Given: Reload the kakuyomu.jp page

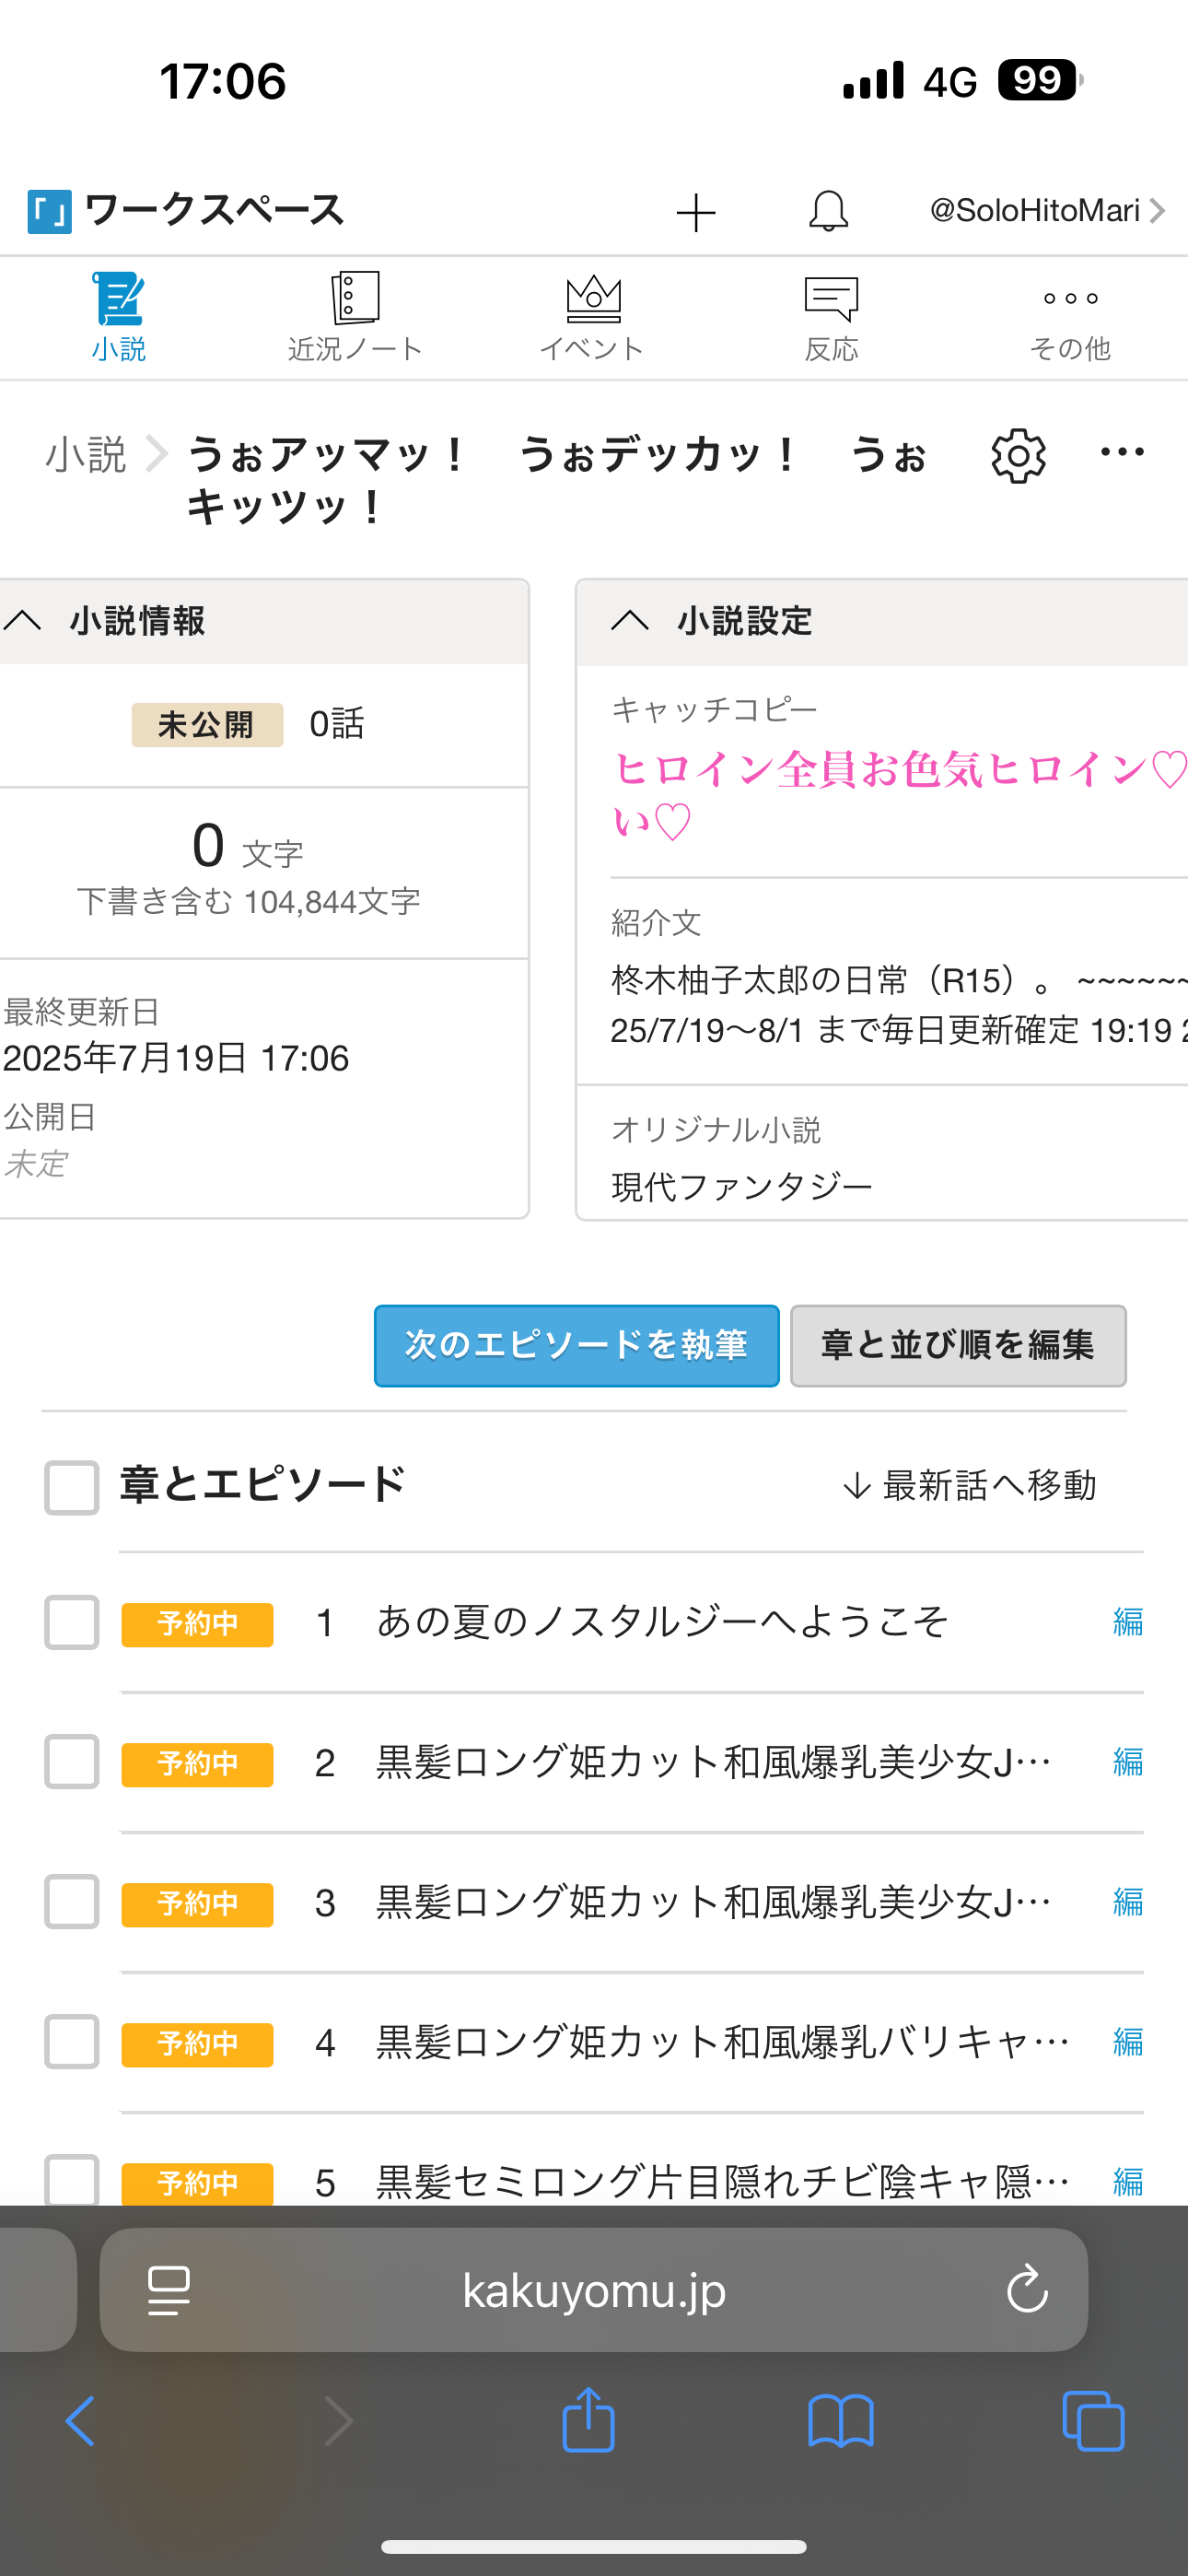Looking at the screenshot, I should (1027, 2290).
